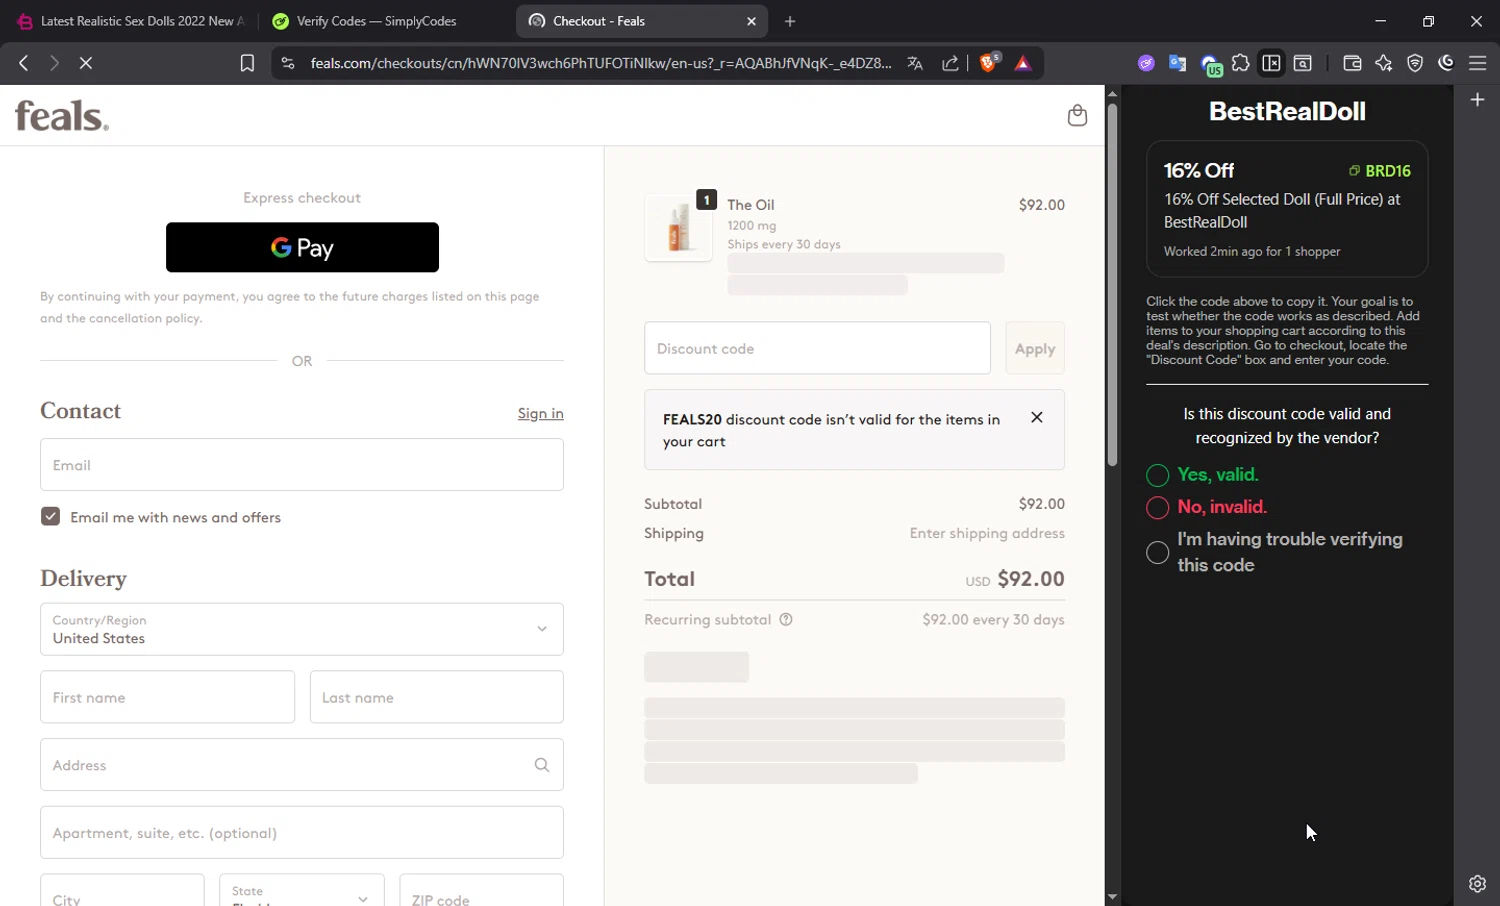The height and width of the screenshot is (906, 1500).
Task: Click the scrollbar down arrow
Action: [1112, 897]
